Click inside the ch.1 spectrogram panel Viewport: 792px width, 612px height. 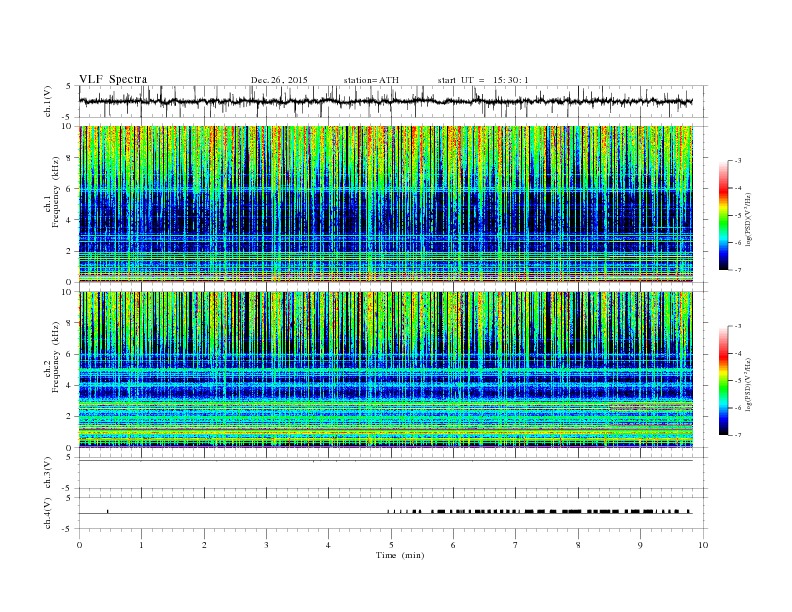tap(386, 204)
